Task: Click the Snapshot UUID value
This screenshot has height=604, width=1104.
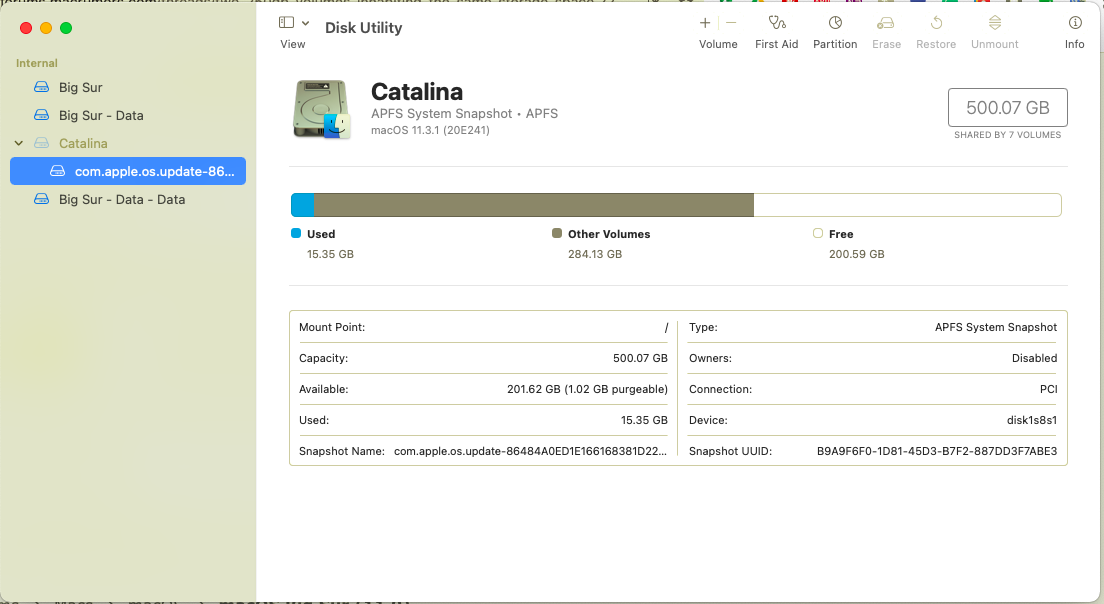Action: click(937, 451)
